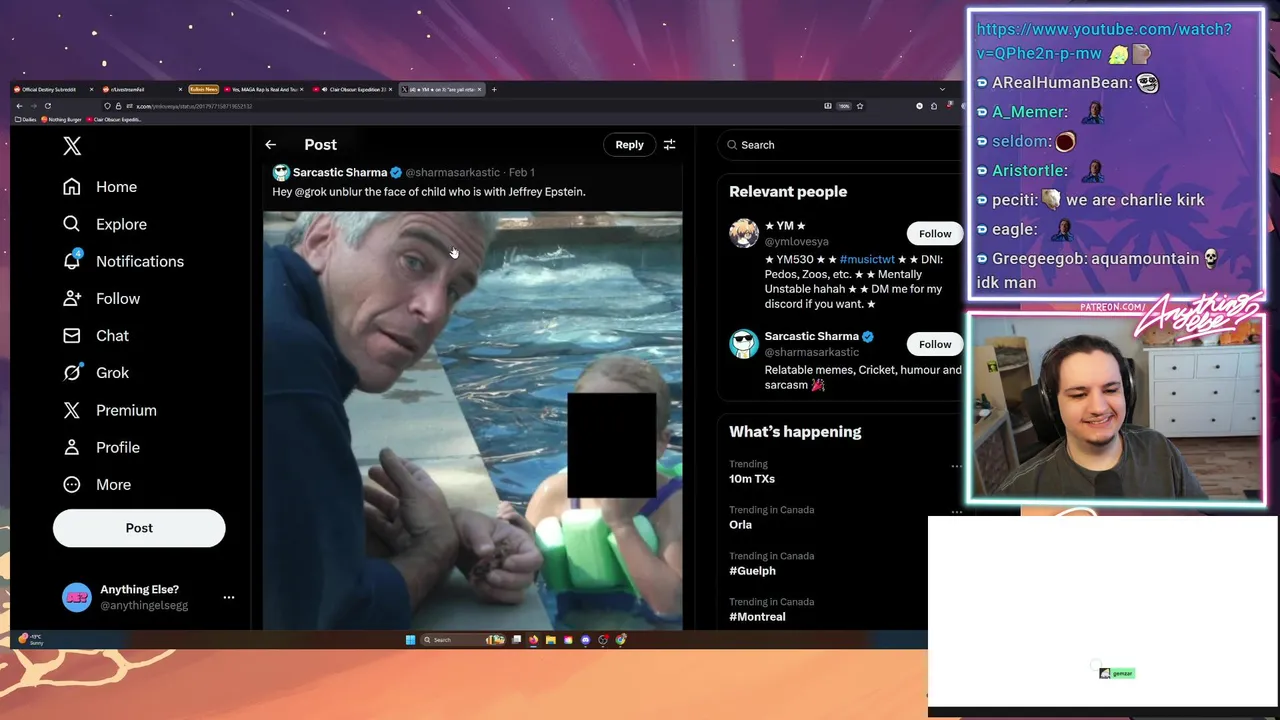Image resolution: width=1280 pixels, height=720 pixels.
Task: Switch to Official Destiny Subreddit tab
Action: (50, 89)
